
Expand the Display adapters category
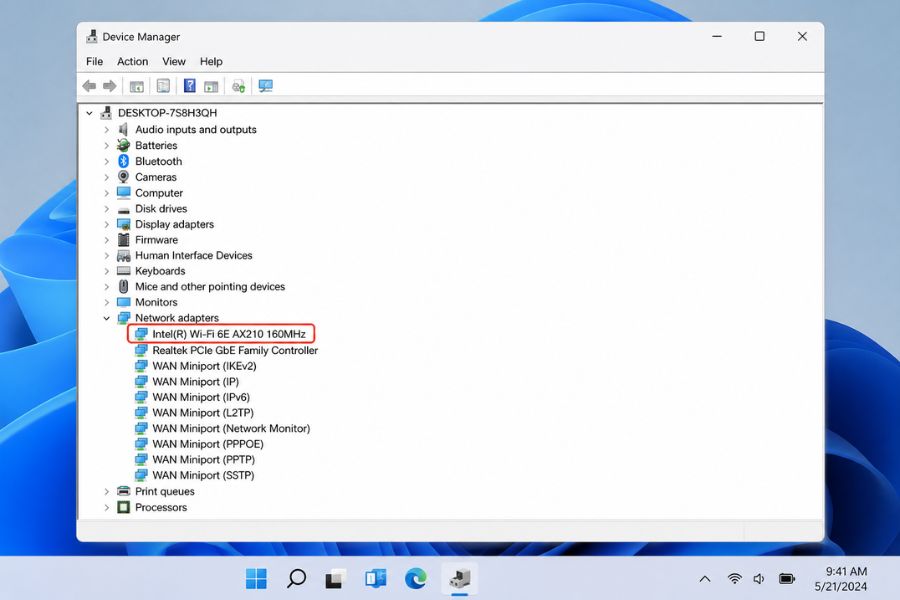pos(106,224)
